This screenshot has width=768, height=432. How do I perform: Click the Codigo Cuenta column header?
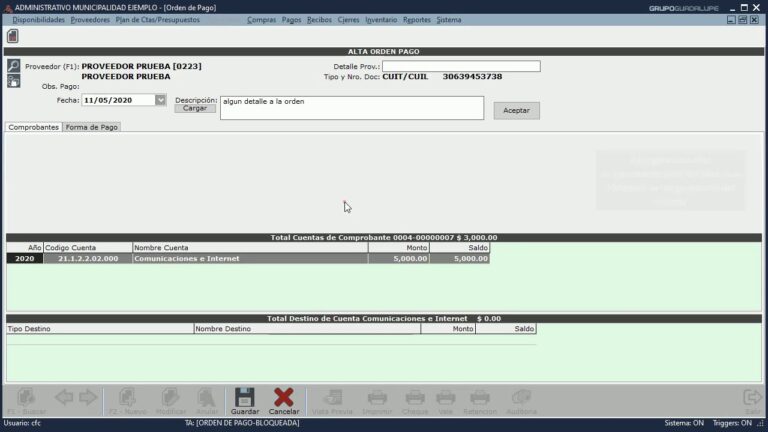point(88,248)
